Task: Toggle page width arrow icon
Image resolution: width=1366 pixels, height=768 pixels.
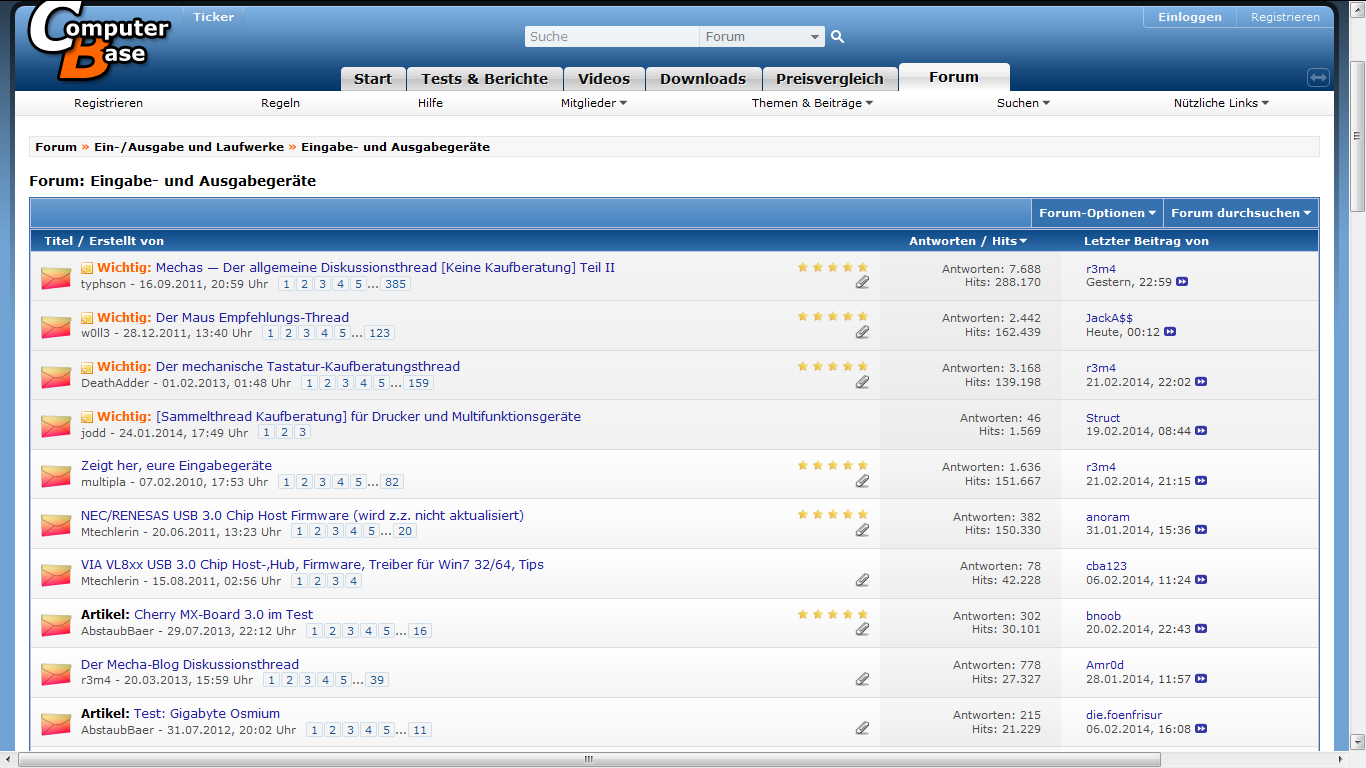Action: [1318, 77]
